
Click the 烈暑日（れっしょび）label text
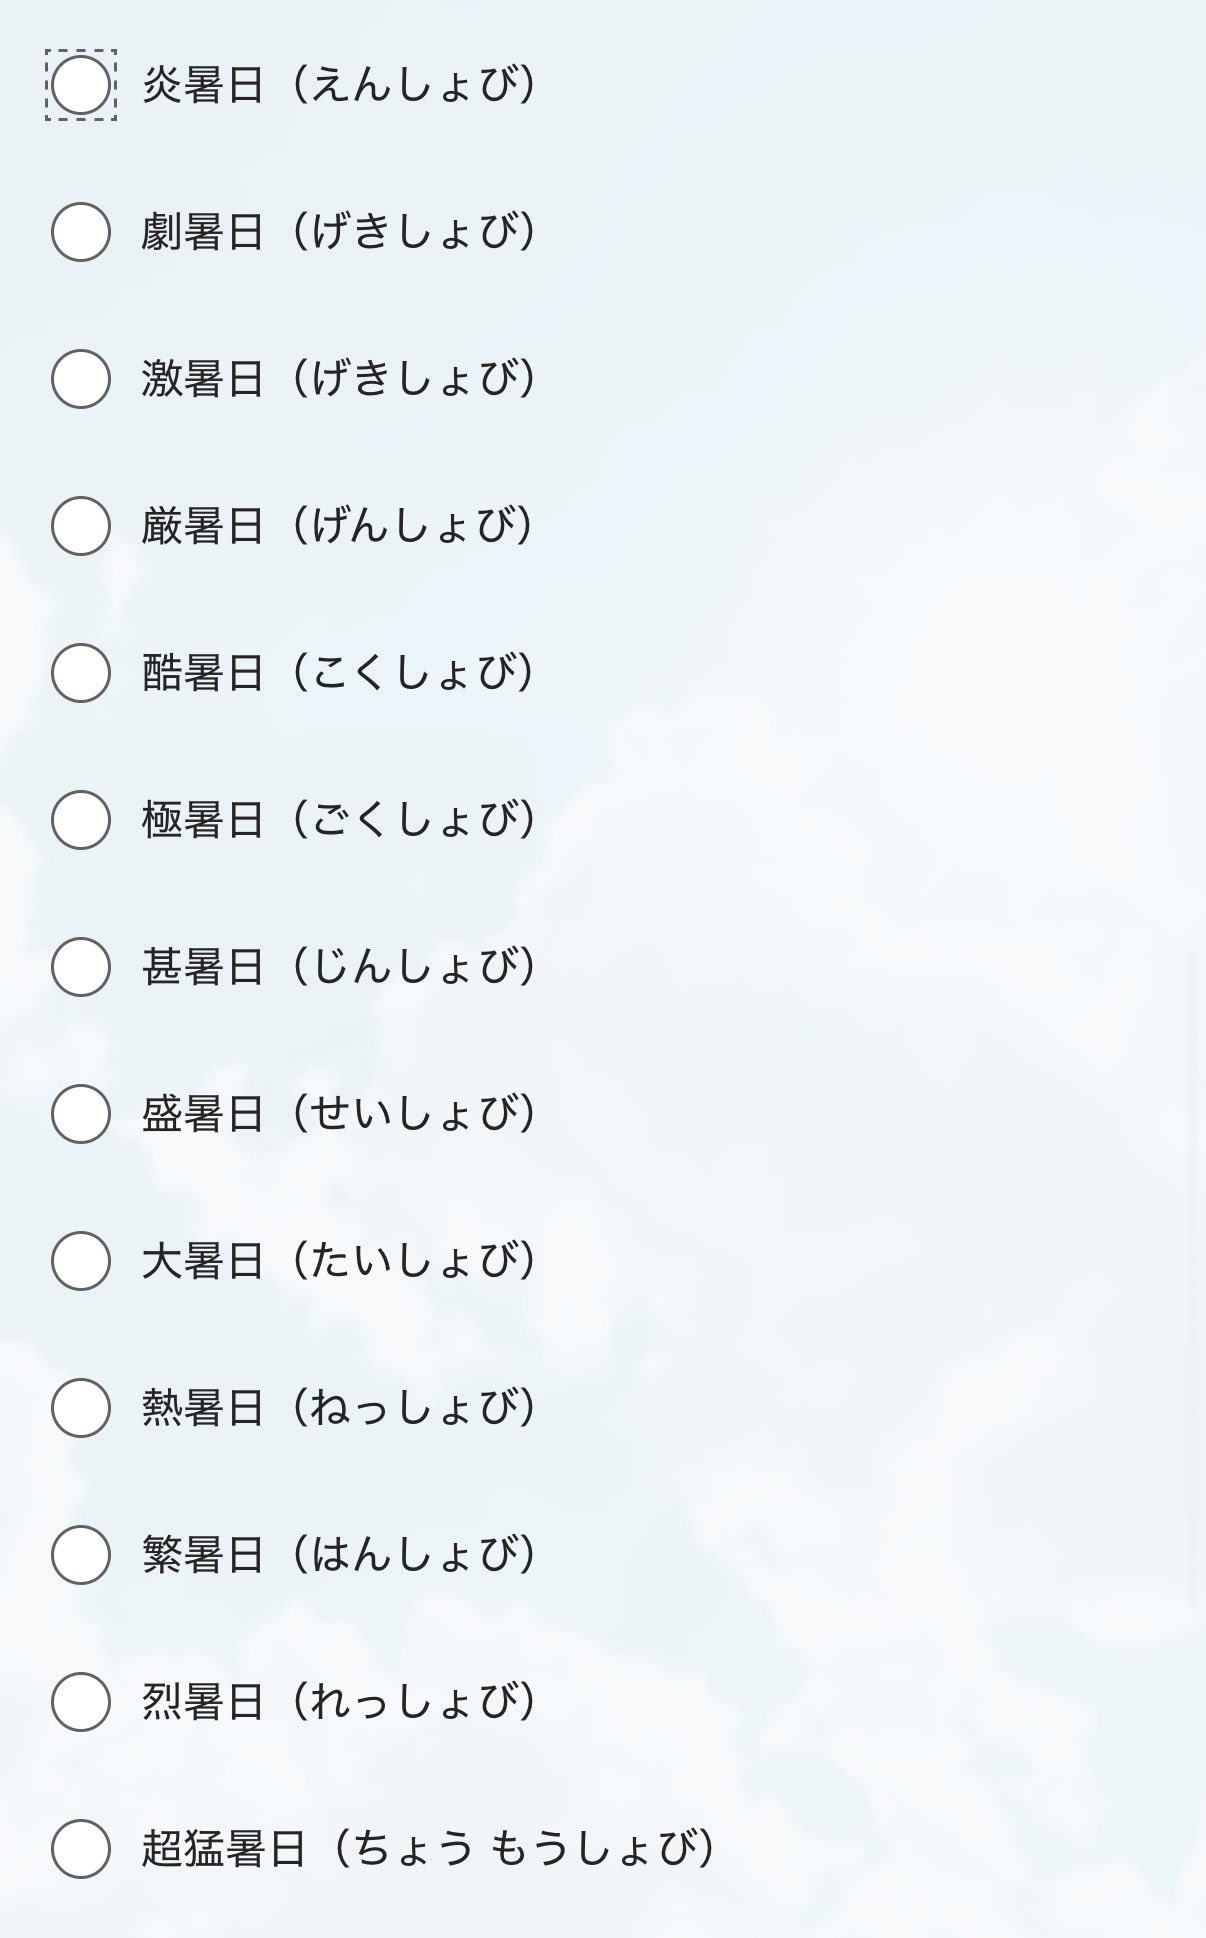click(340, 1702)
